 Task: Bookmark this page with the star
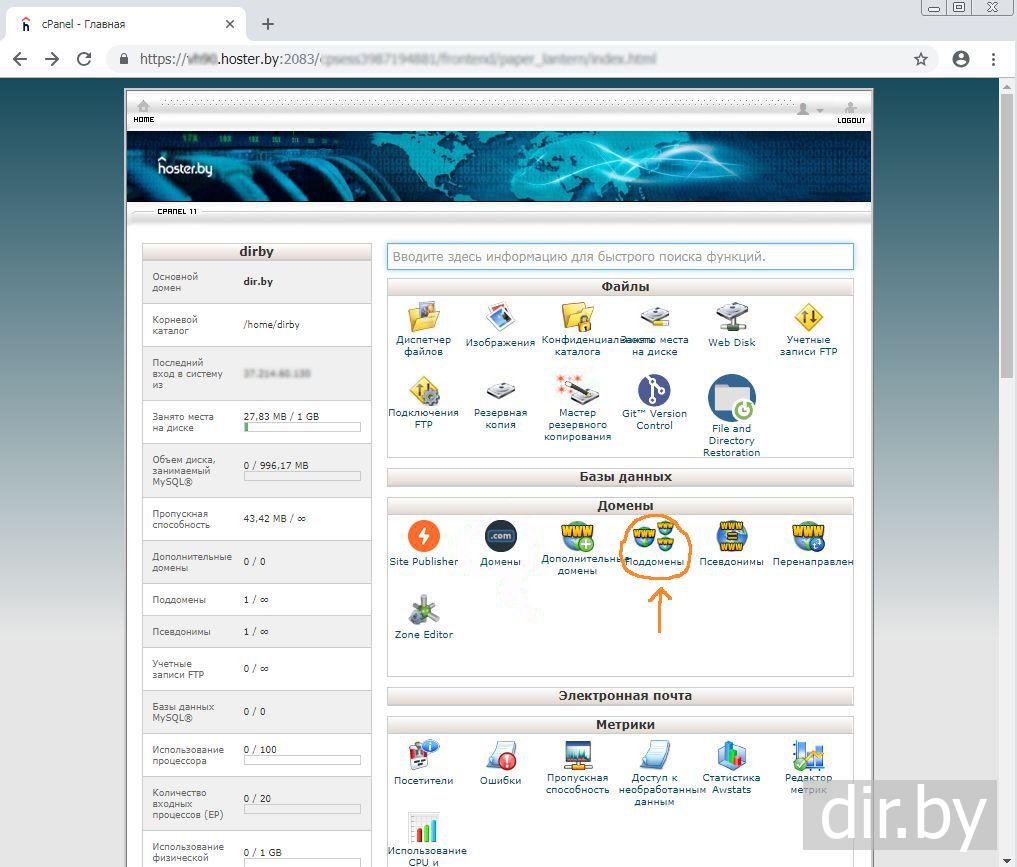(920, 59)
